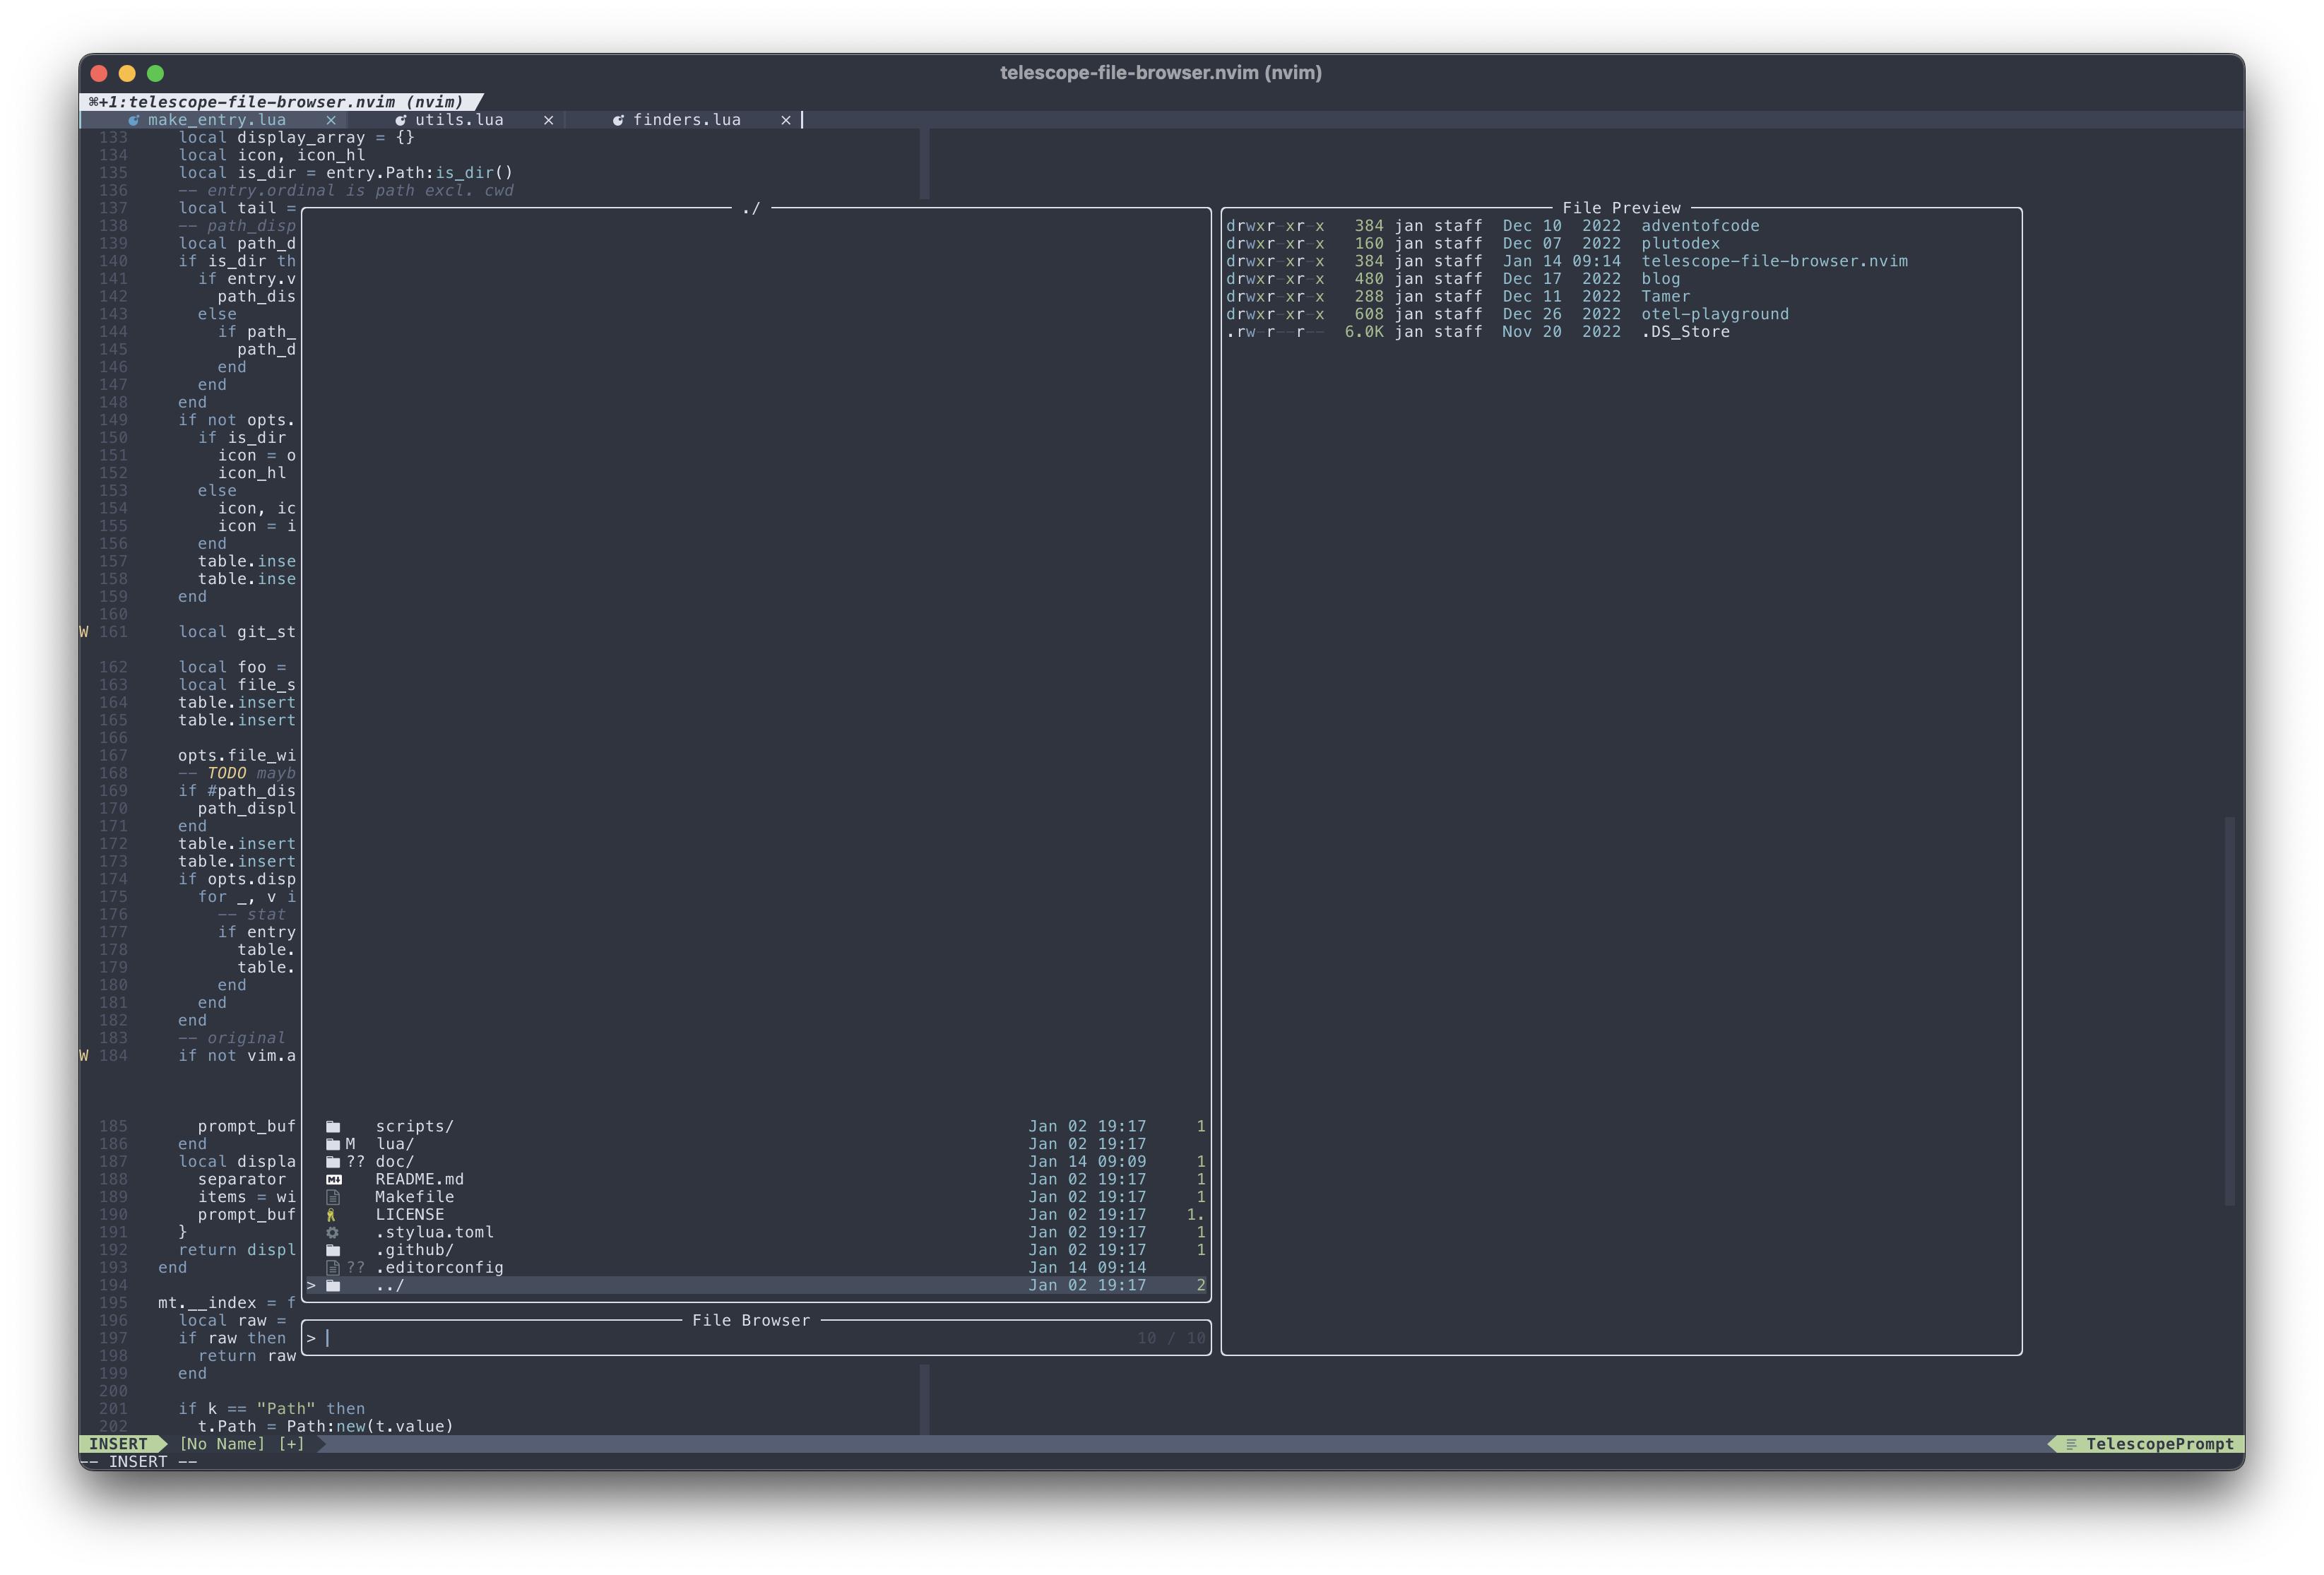
Task: Close the finders.lua tab
Action: click(786, 120)
